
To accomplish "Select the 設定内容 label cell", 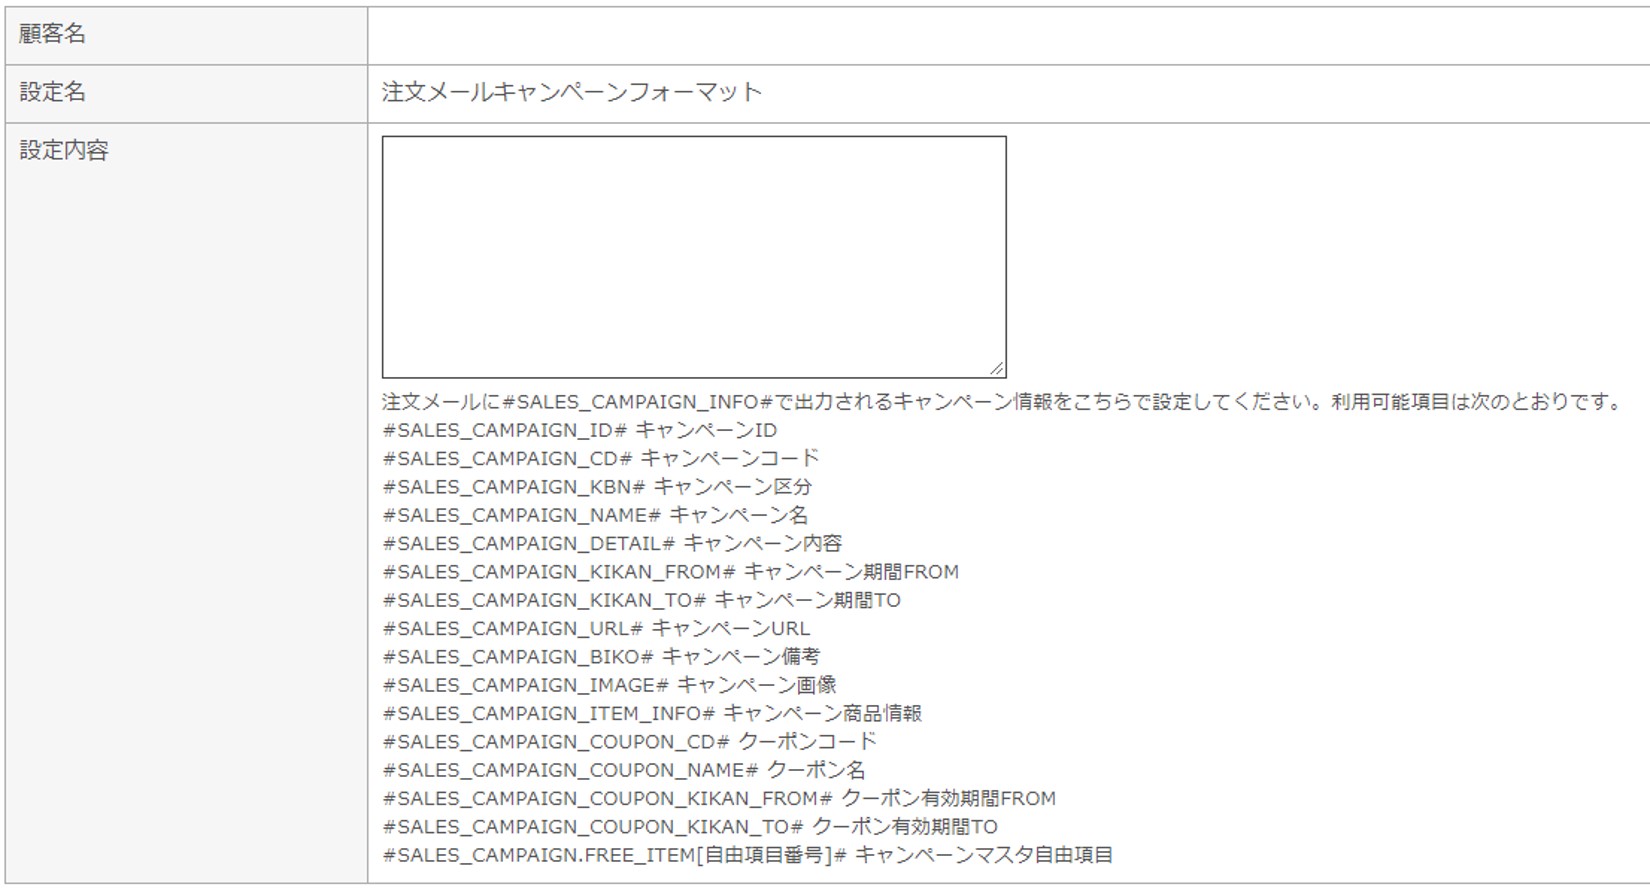I will click(x=186, y=503).
